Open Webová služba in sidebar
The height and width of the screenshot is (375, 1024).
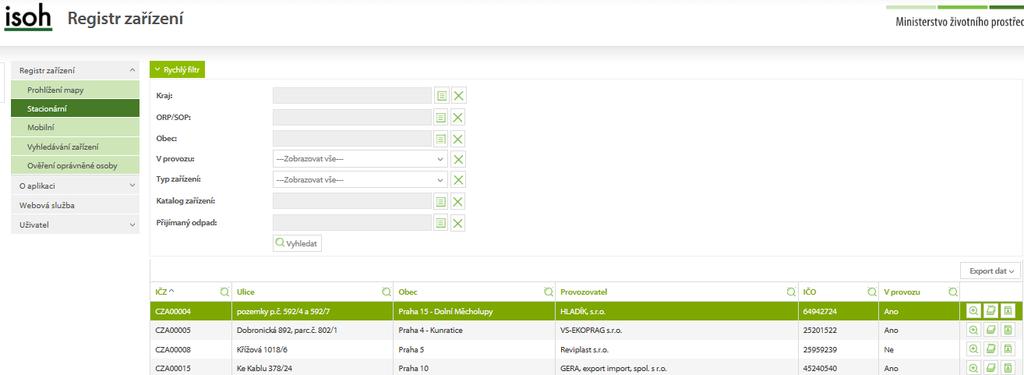pos(75,205)
